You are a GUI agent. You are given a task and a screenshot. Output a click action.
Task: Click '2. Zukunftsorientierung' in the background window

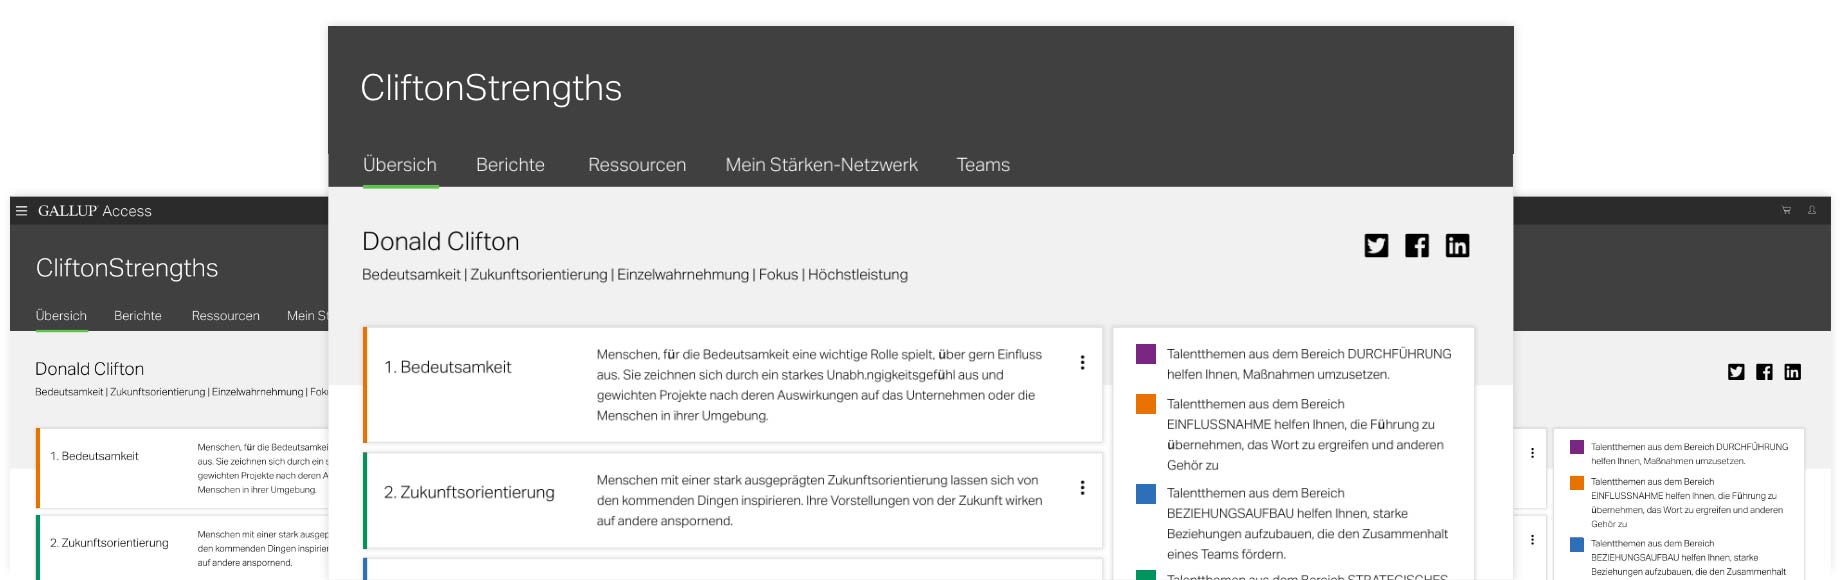[109, 543]
